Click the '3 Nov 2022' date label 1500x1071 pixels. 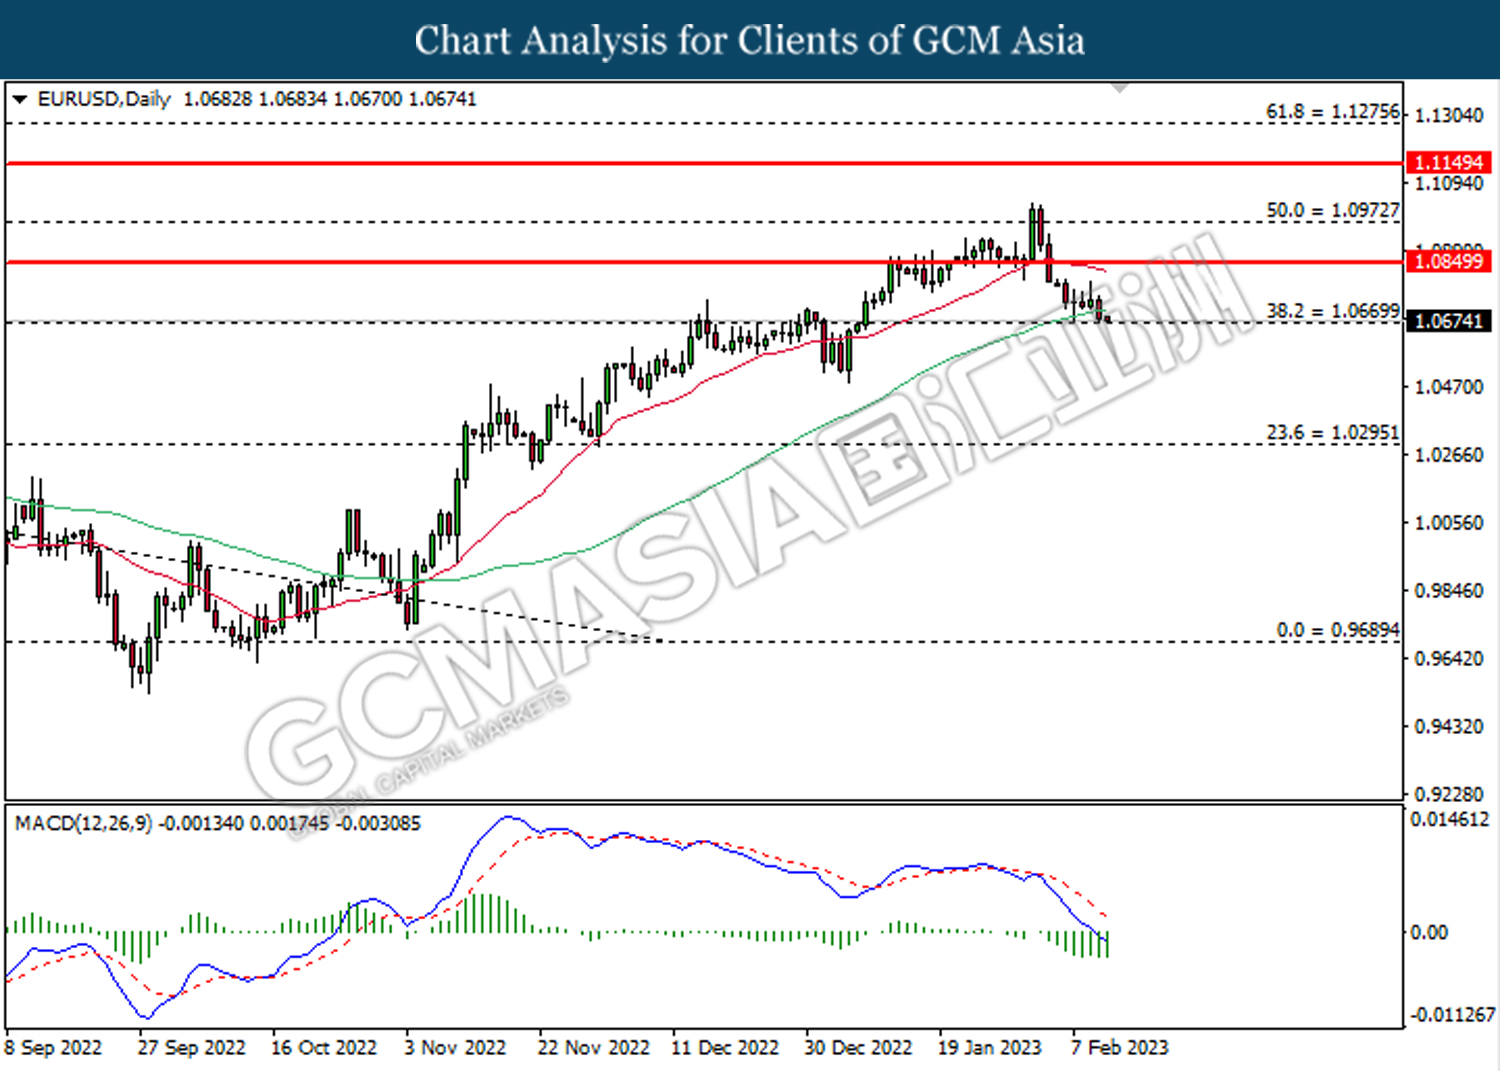click(x=455, y=1048)
